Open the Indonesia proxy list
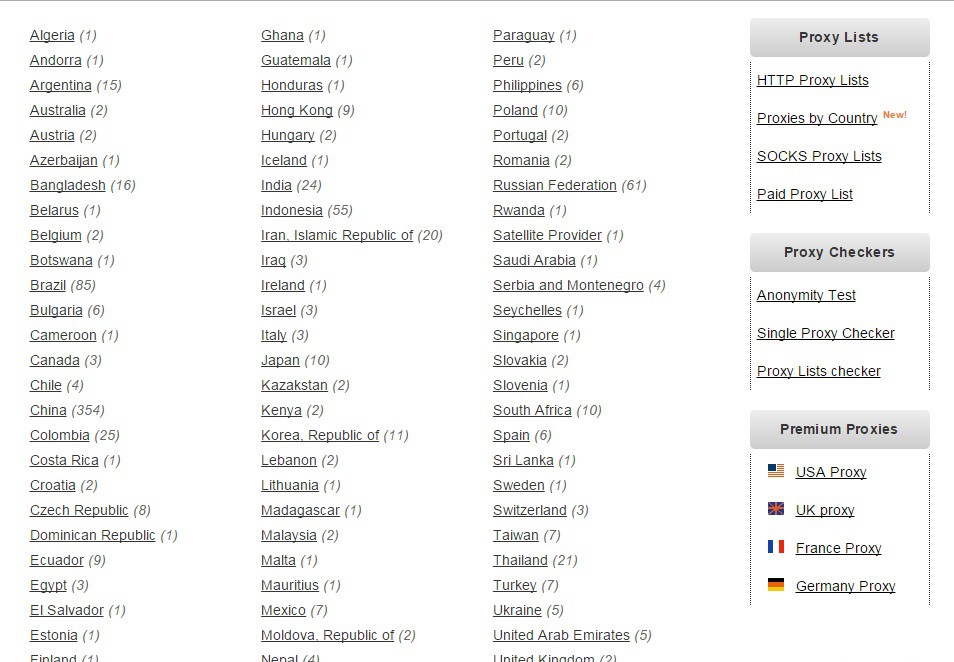954x662 pixels. click(291, 210)
